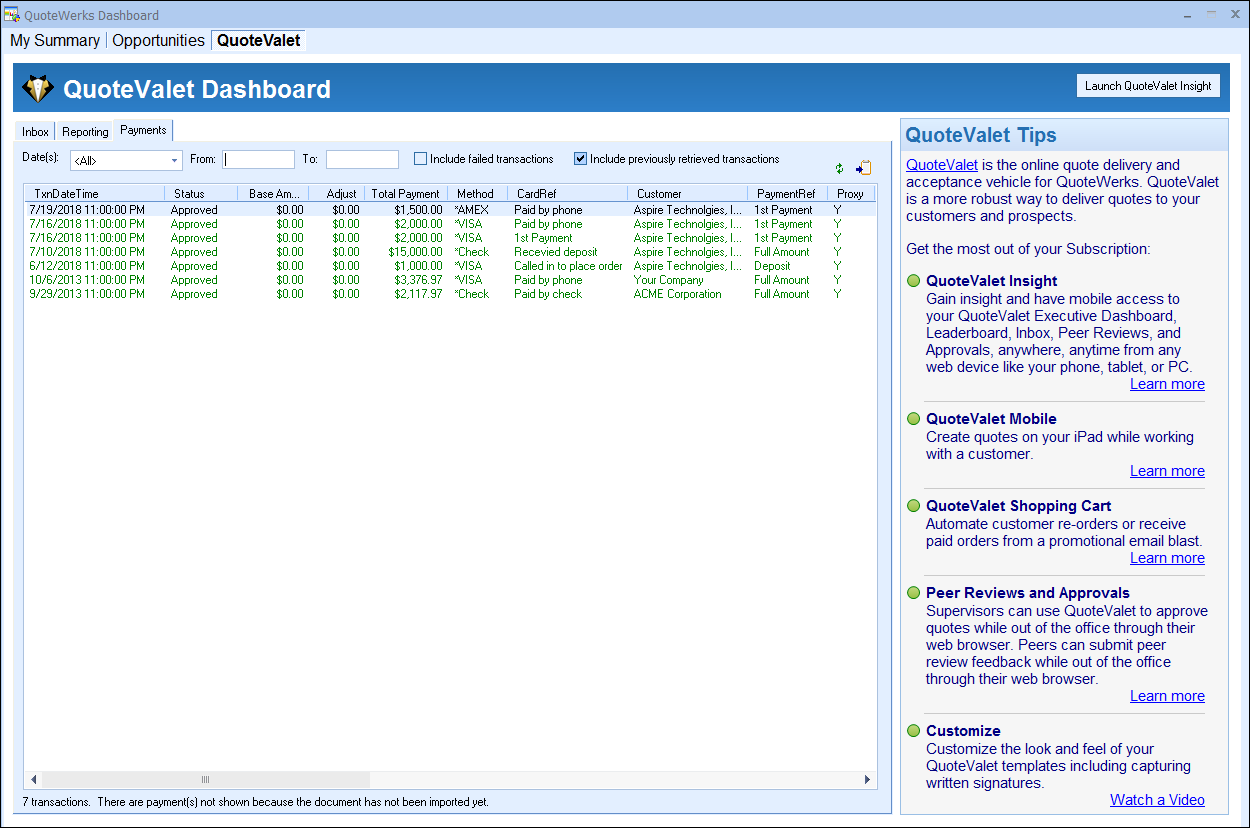Click the left scroll arrow of table
The image size is (1250, 828).
[33, 779]
